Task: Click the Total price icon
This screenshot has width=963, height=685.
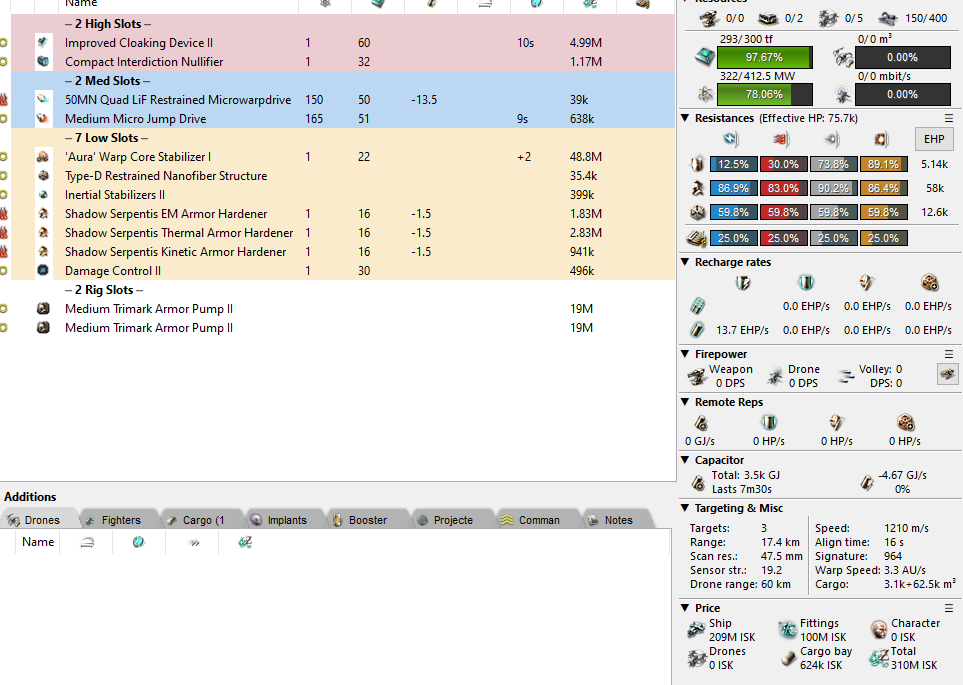Action: pos(878,658)
